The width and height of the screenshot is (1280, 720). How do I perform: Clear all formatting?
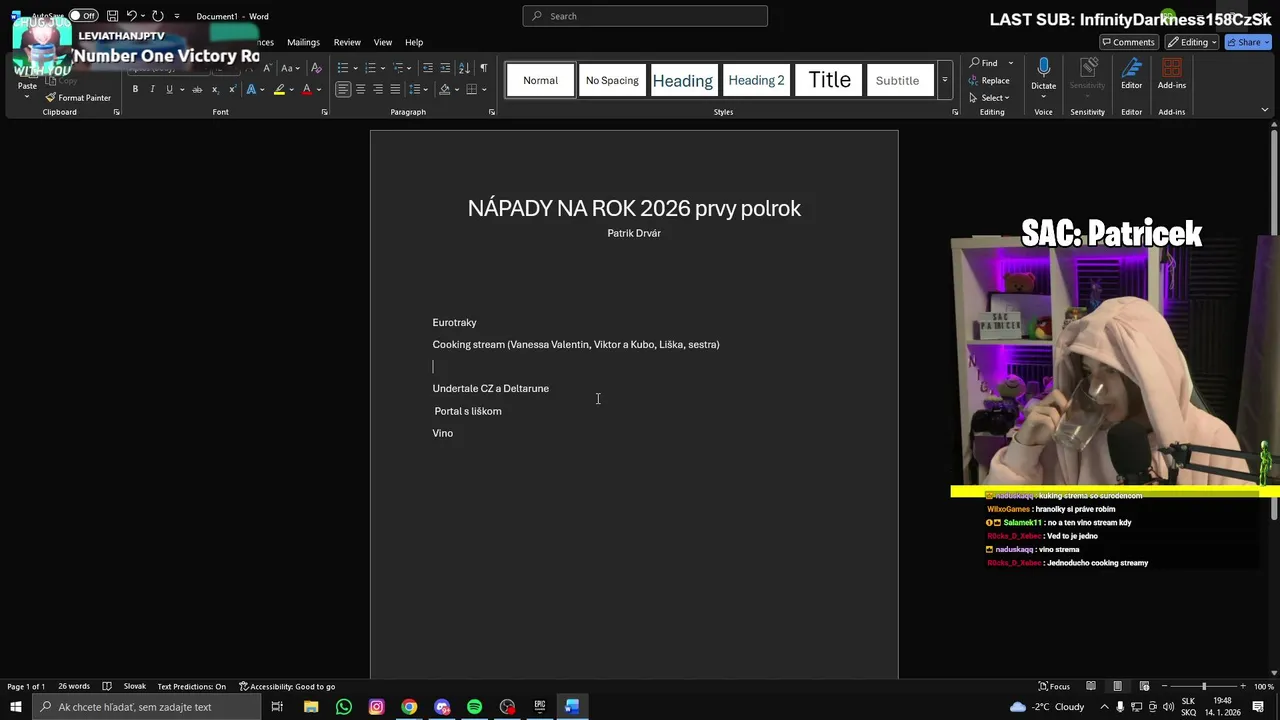click(316, 68)
